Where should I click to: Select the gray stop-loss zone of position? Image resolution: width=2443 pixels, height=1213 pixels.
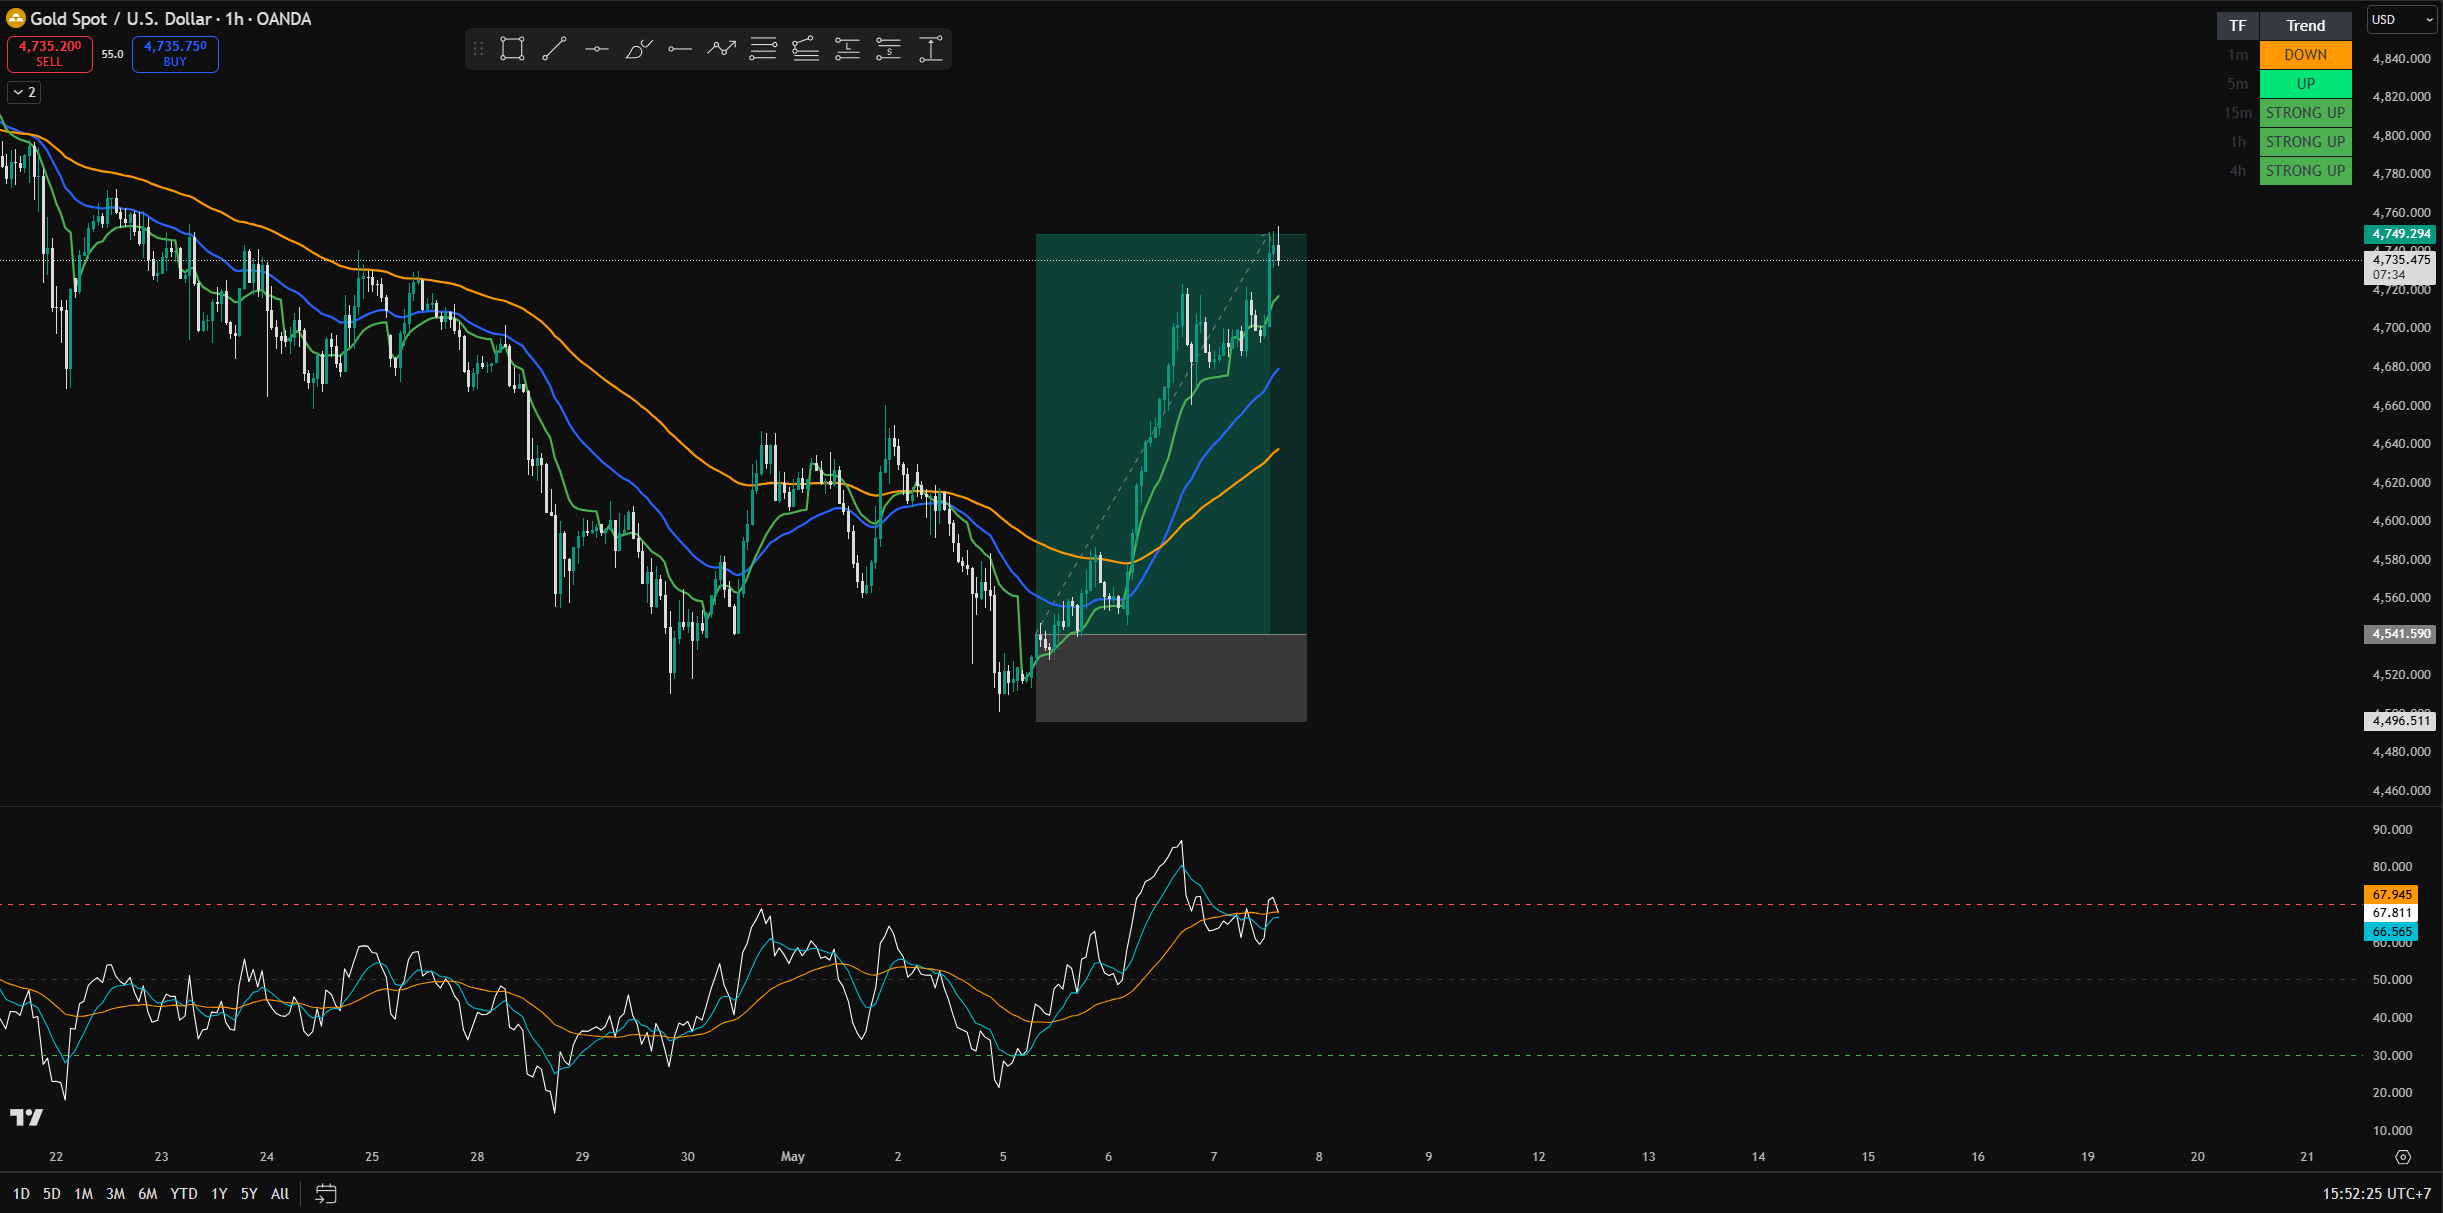coord(1171,678)
